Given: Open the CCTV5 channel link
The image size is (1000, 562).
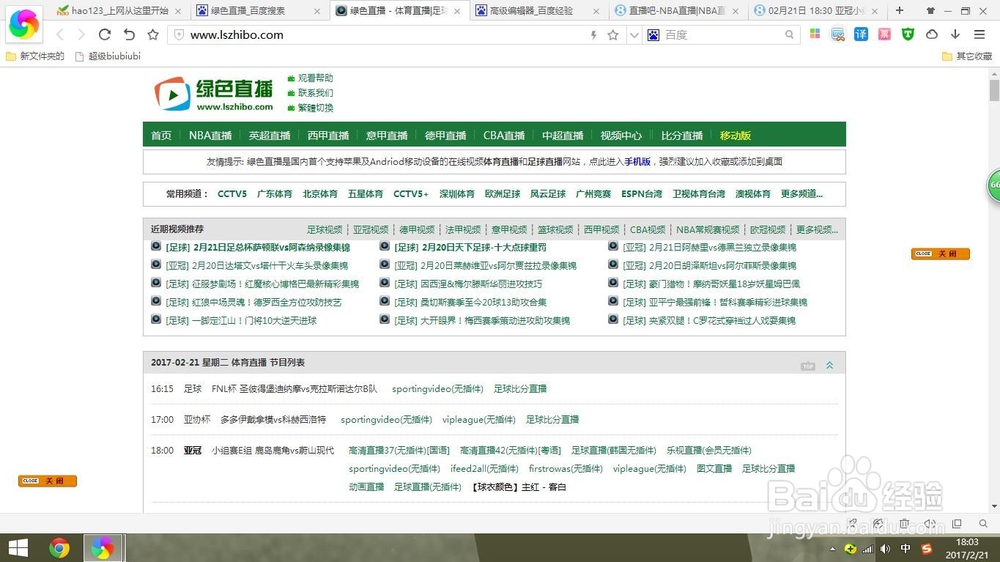Looking at the screenshot, I should pos(232,194).
